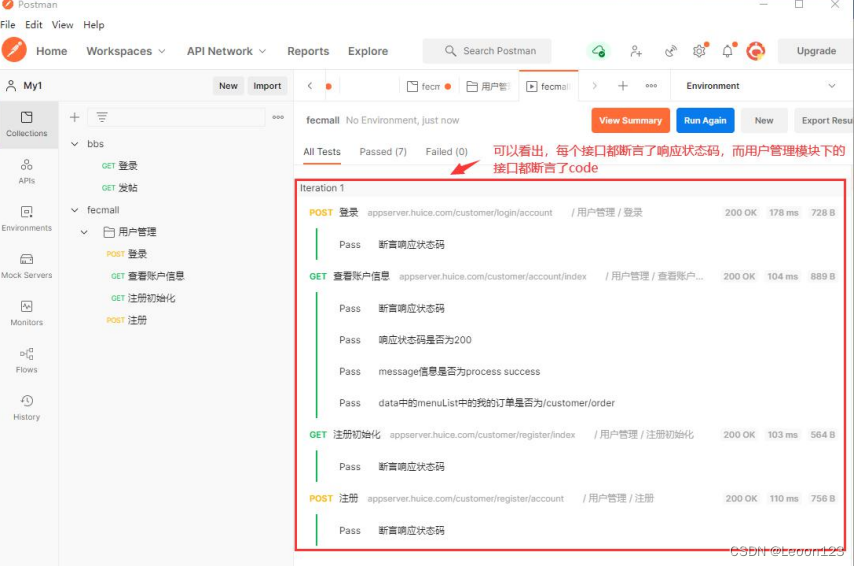Open the tab bar three-dot options

[x=651, y=86]
